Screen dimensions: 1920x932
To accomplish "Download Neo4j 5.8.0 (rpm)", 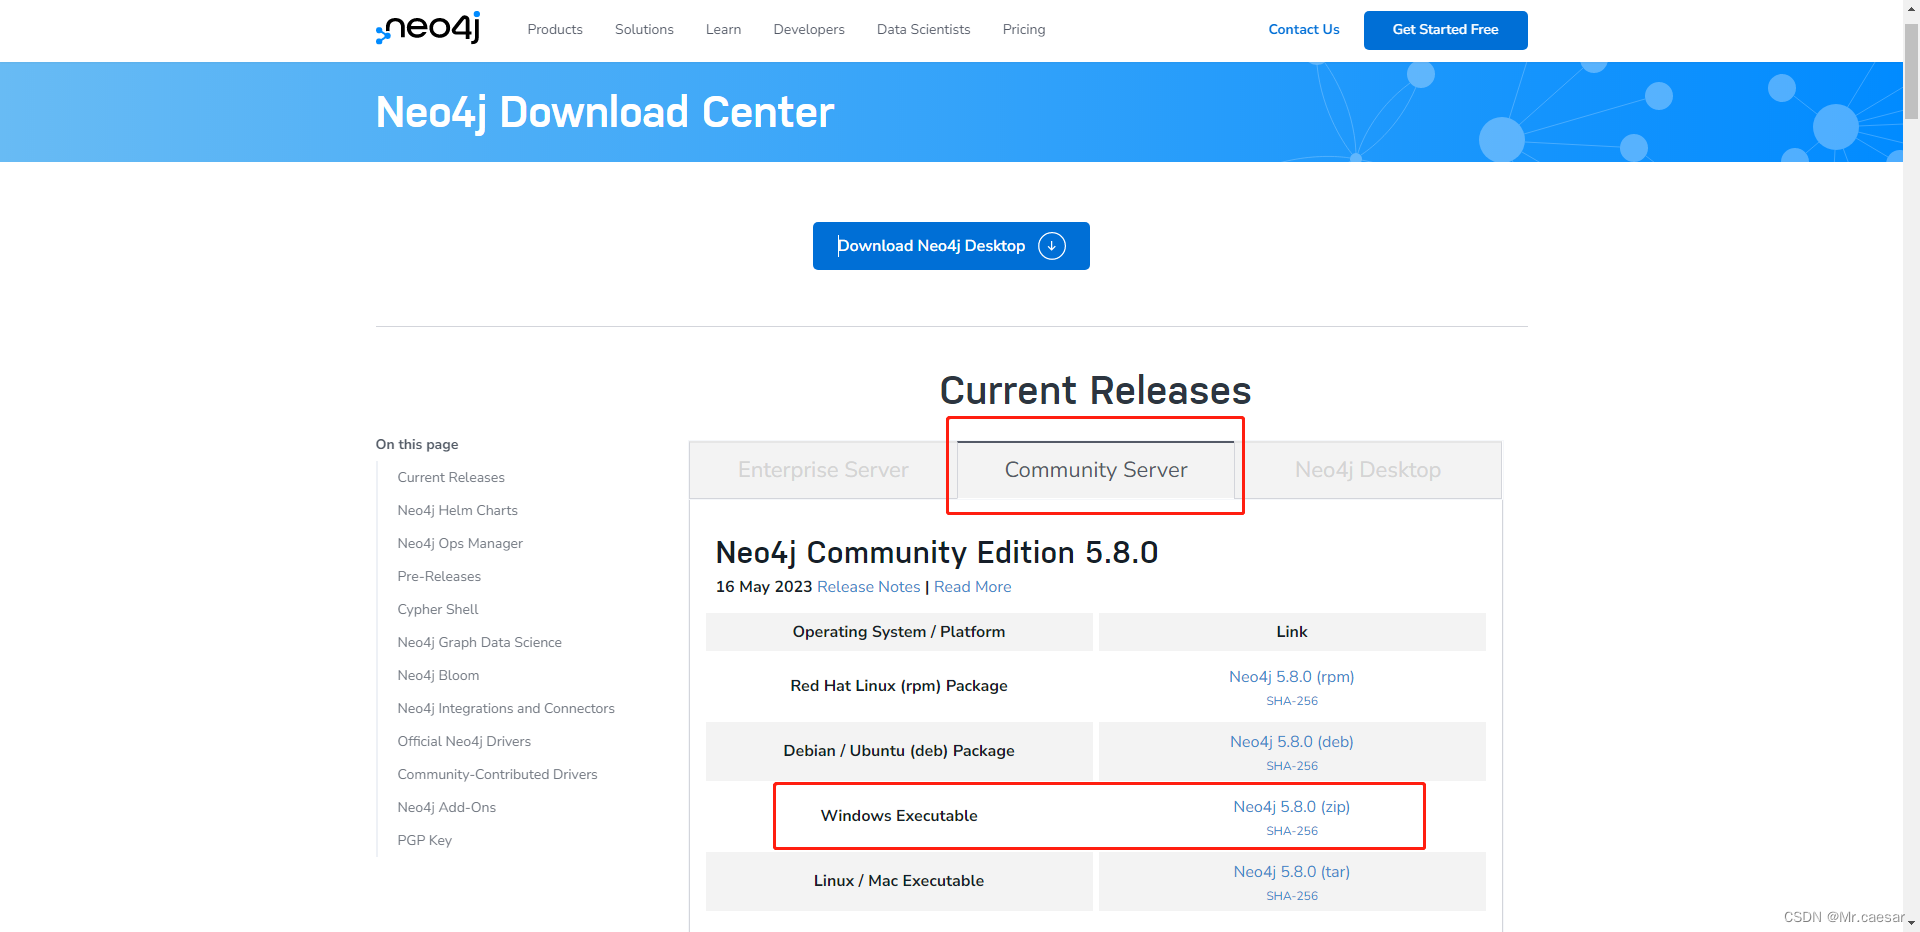I will pyautogui.click(x=1291, y=677).
